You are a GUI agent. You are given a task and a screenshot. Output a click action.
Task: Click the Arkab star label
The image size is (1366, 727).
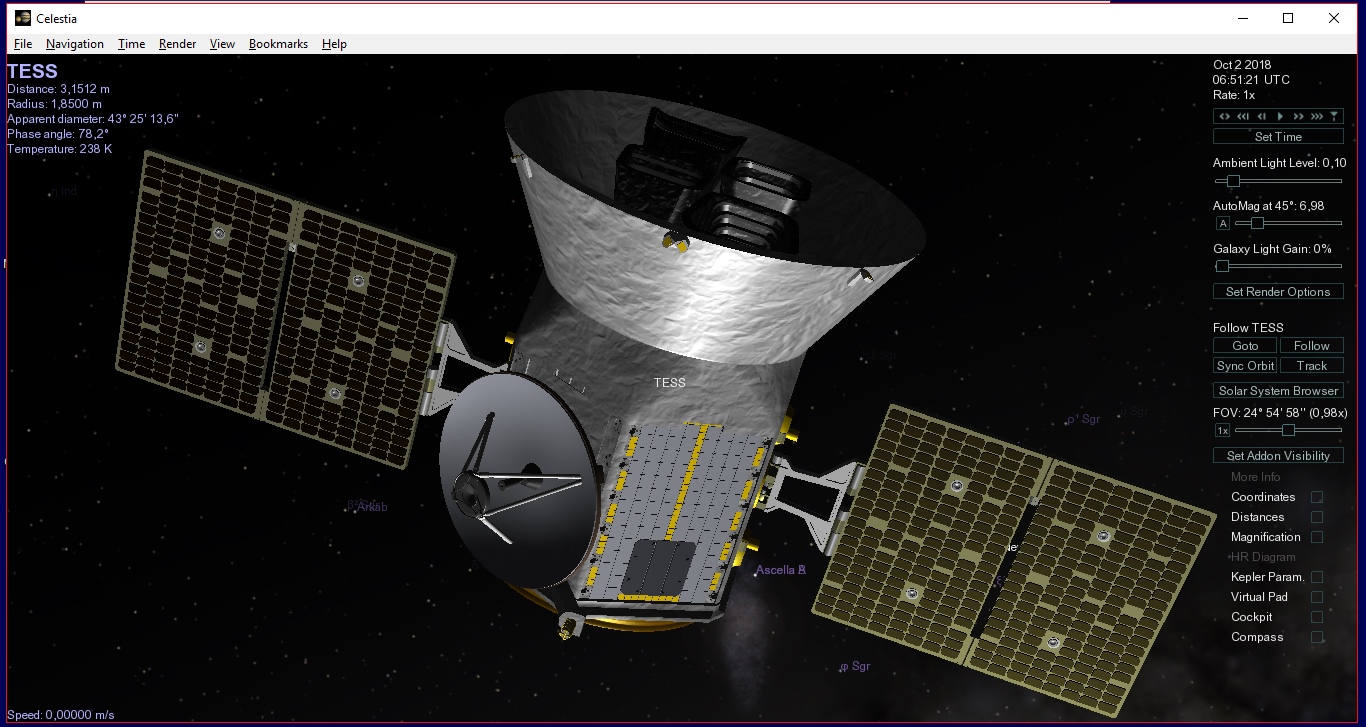371,507
